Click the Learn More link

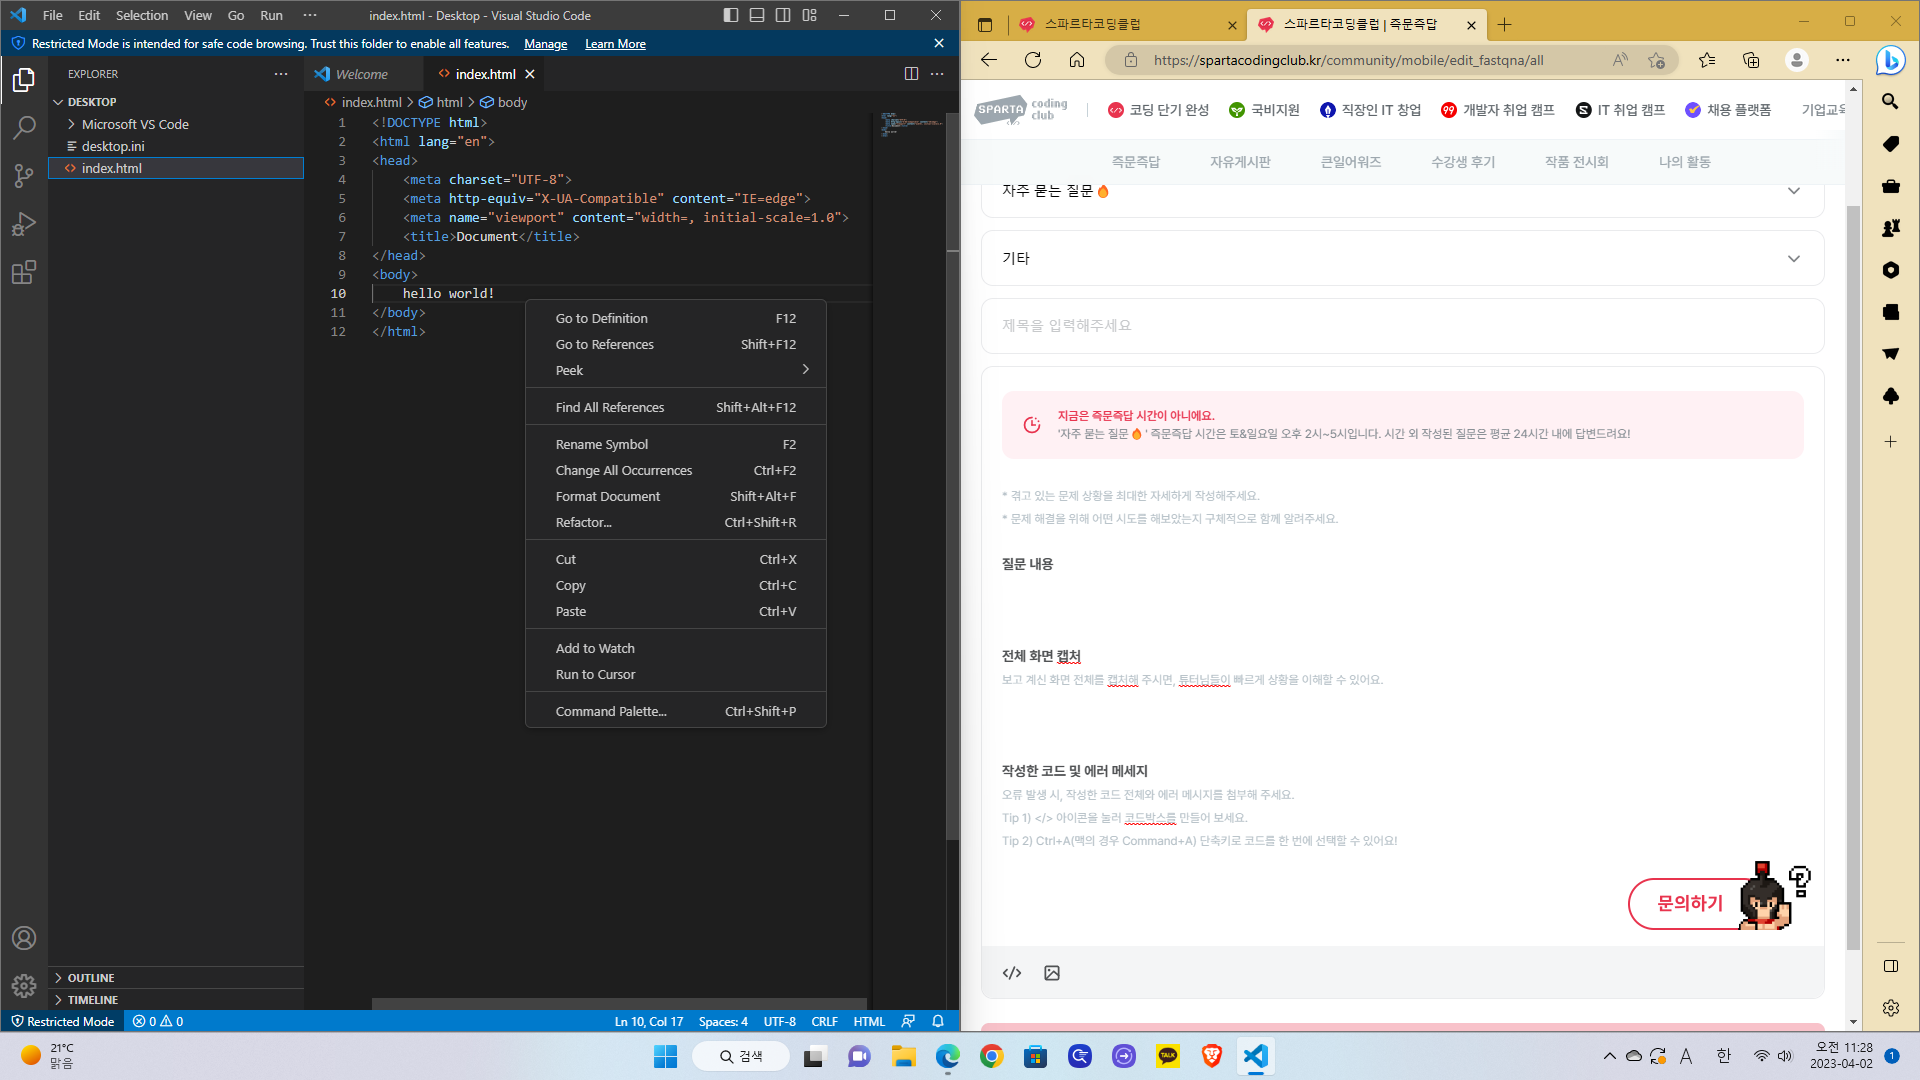[x=615, y=44]
